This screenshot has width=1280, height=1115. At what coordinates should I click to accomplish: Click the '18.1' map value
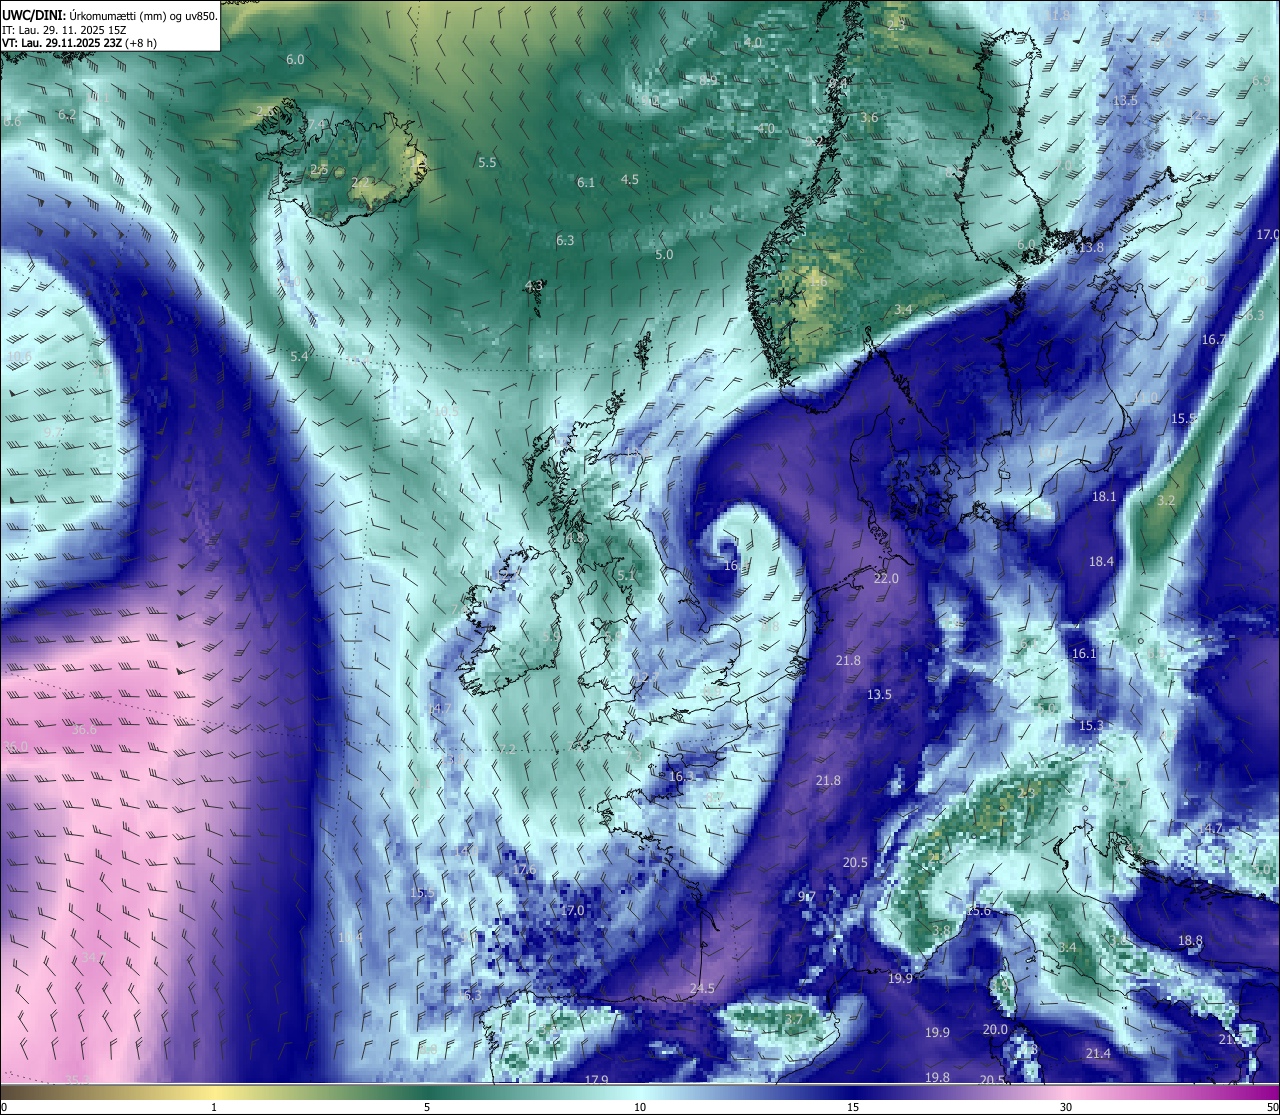1104,497
